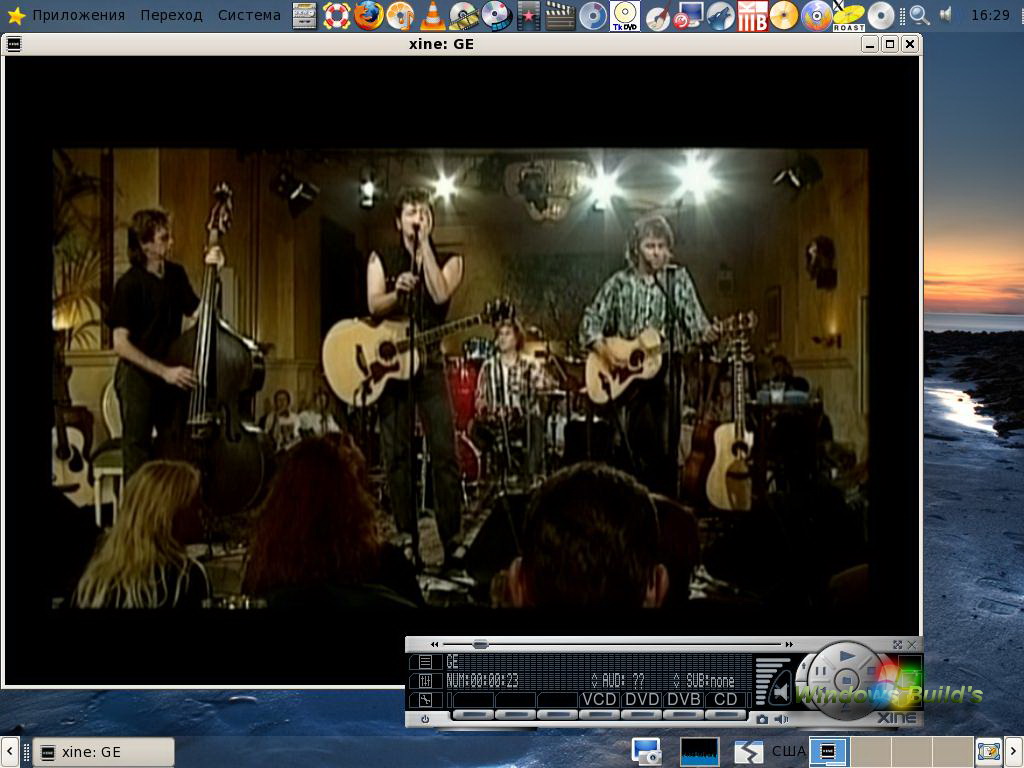Screen dimensions: 1024x768
Task: Click the screenshot tool icon in bottom panel
Action: coord(647,752)
